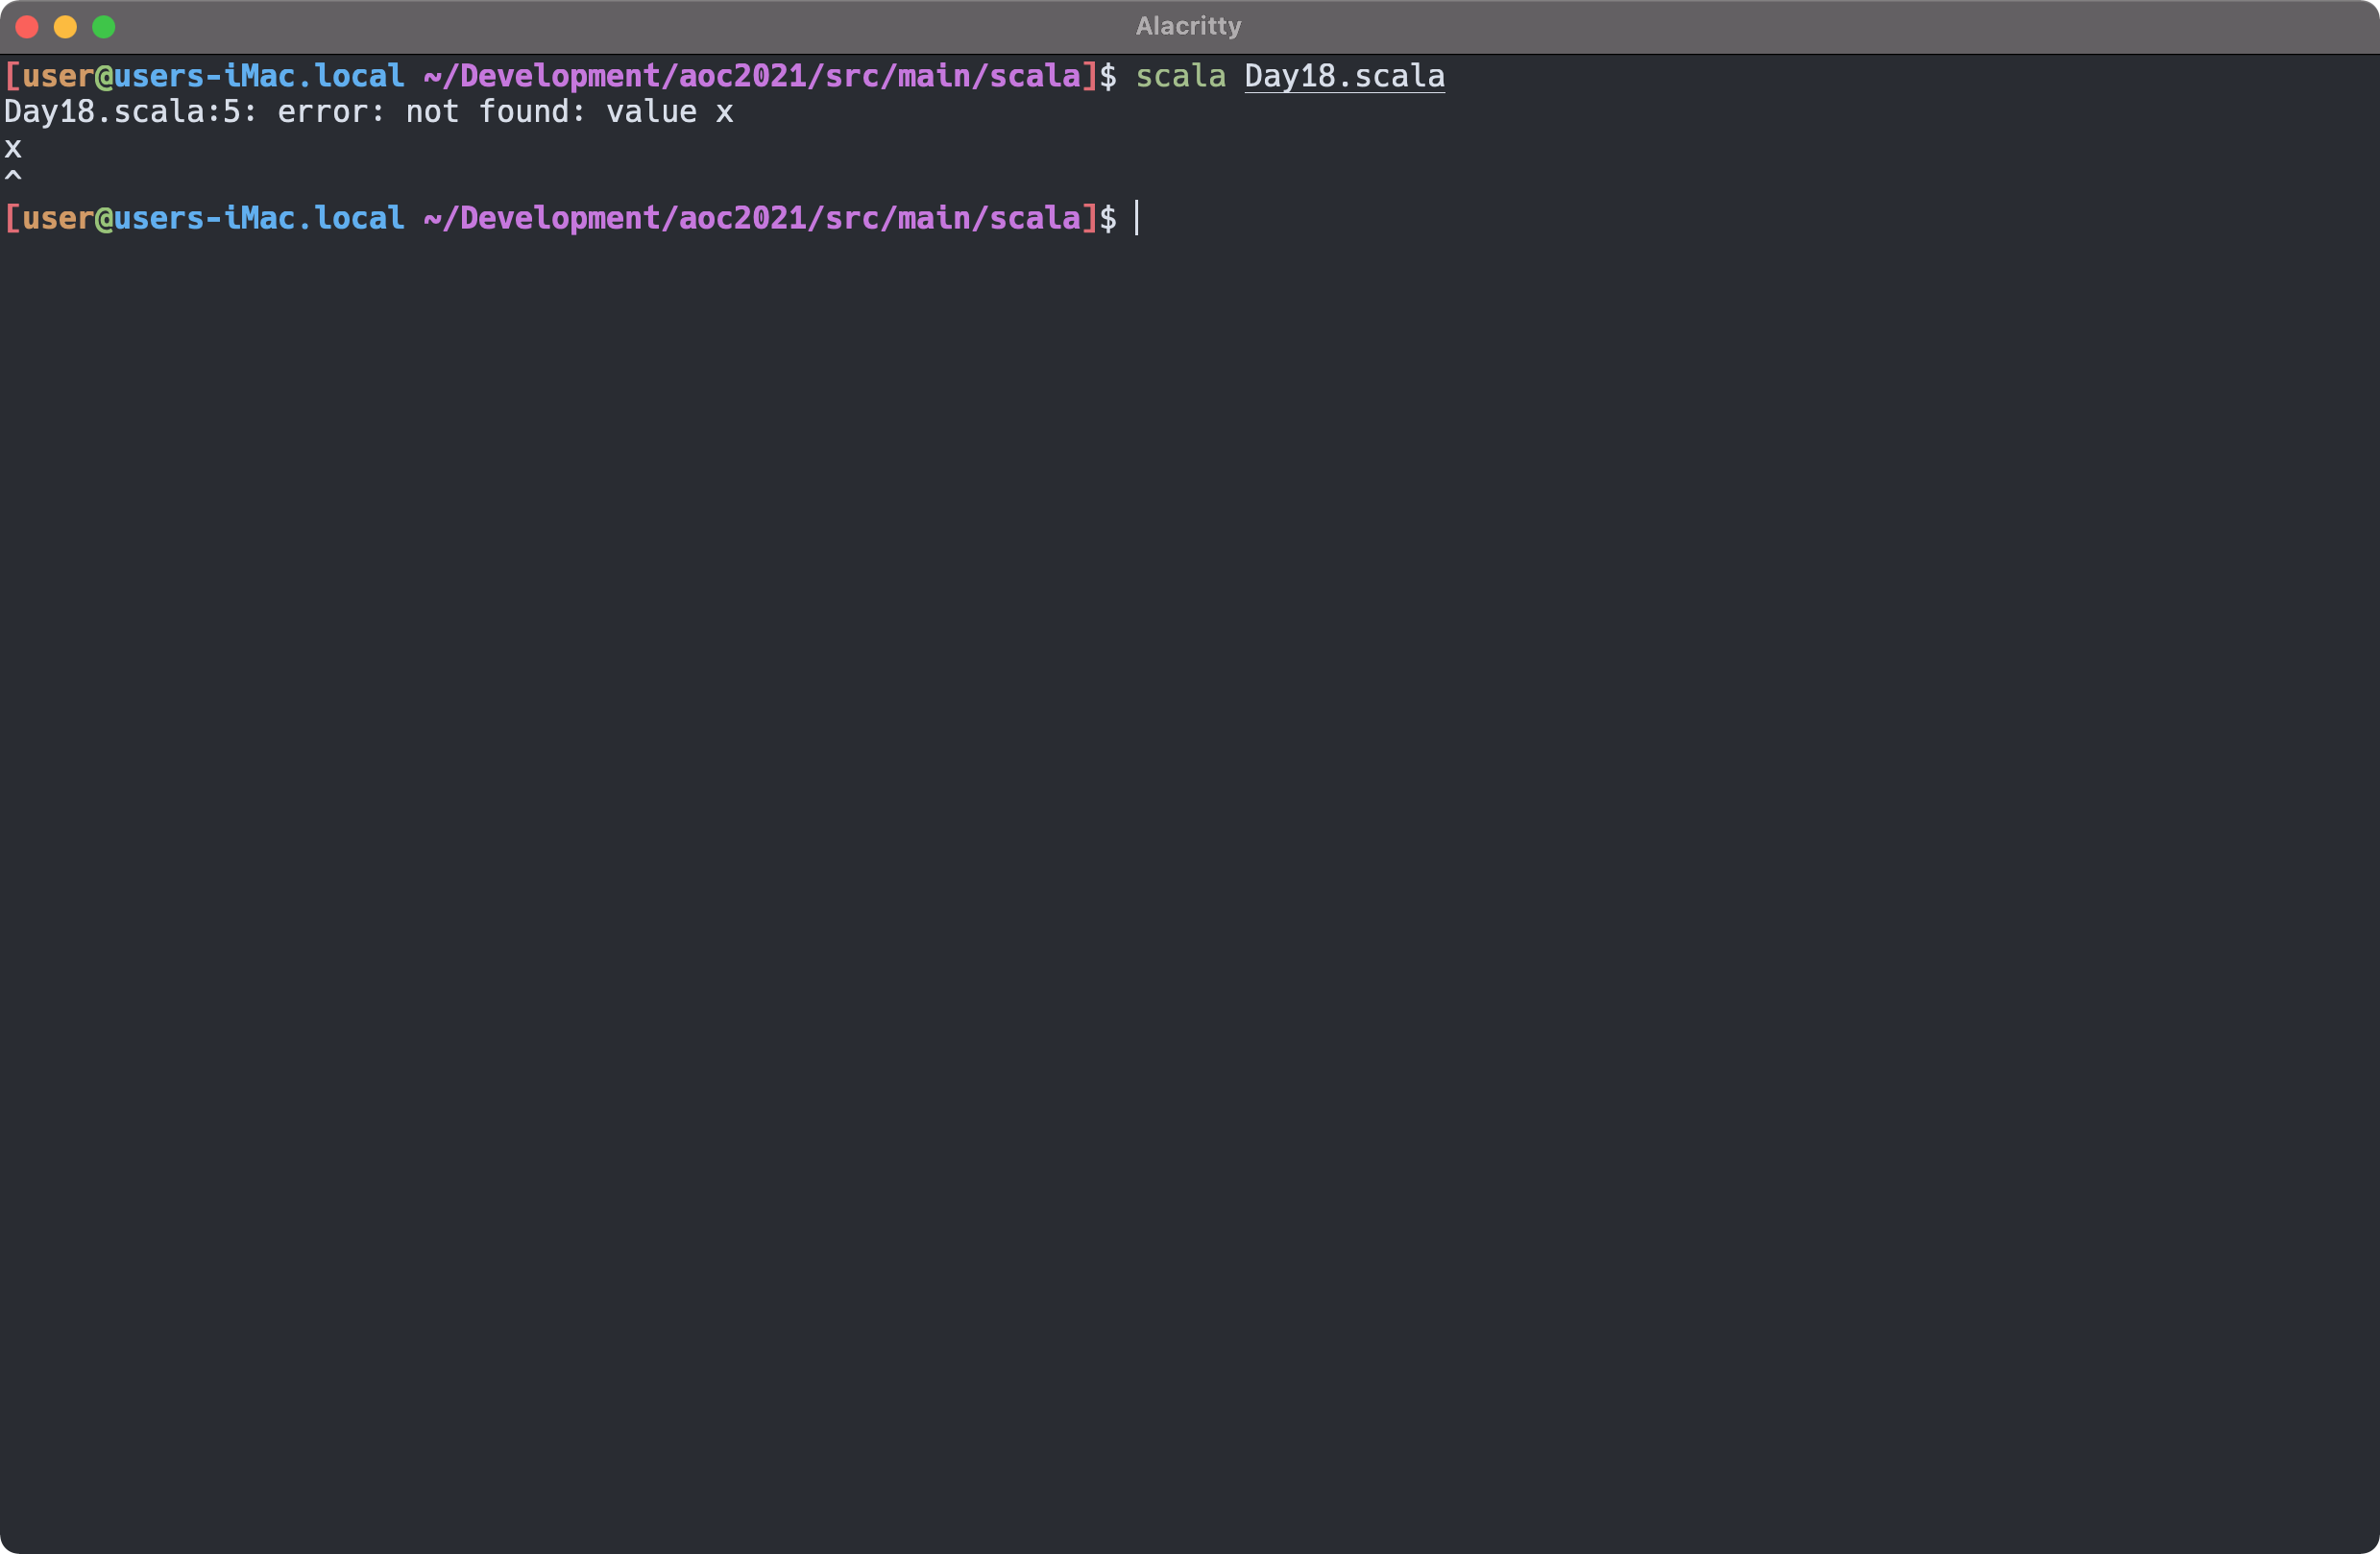Click the second shell prompt line
This screenshot has height=1554, width=2380.
click(550, 218)
